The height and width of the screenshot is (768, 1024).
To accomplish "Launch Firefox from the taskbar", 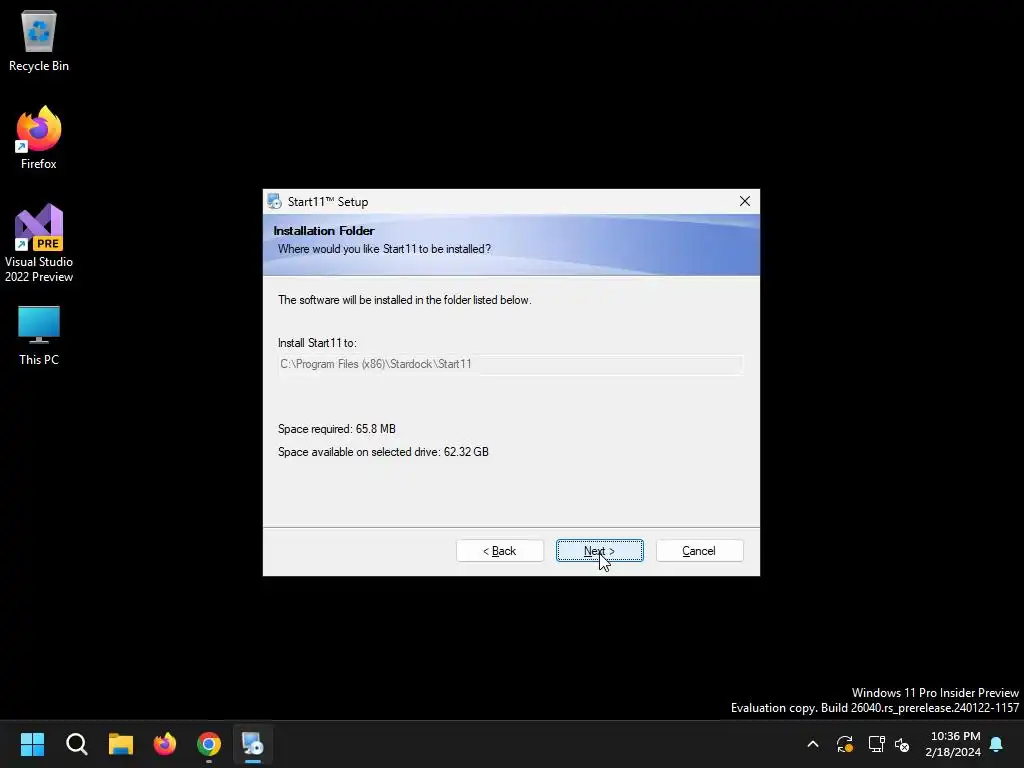I will click(165, 744).
